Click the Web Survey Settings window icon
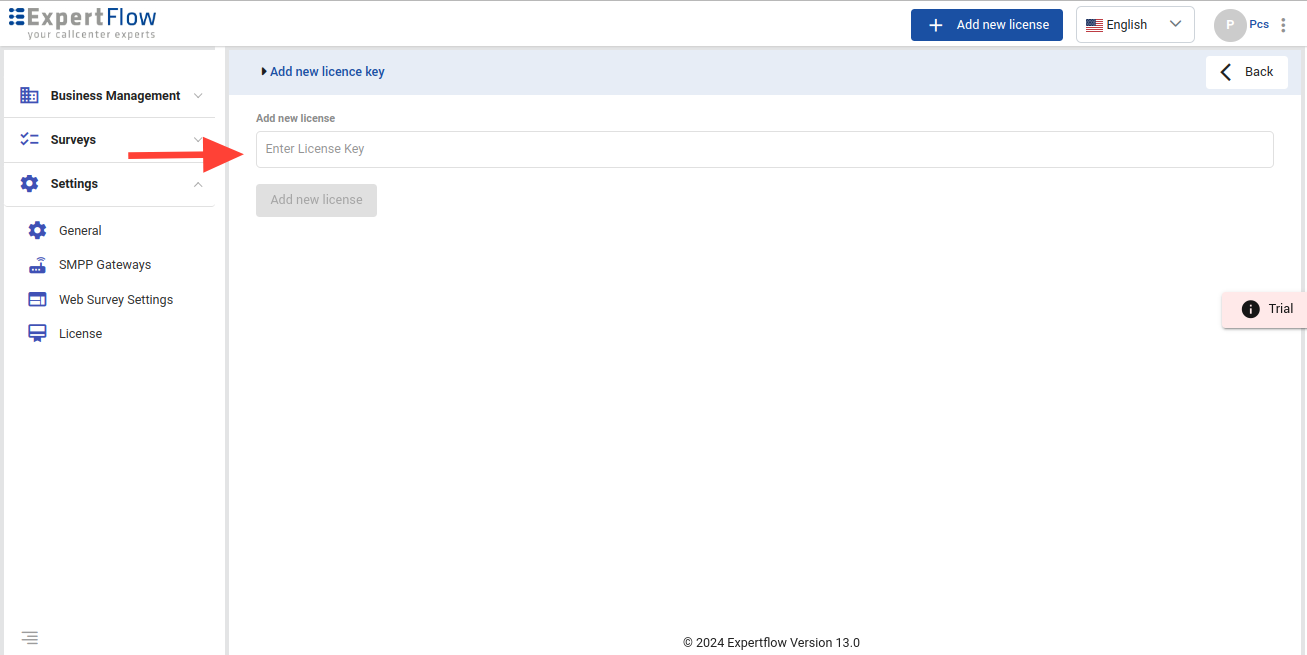This screenshot has height=655, width=1307. tap(37, 300)
